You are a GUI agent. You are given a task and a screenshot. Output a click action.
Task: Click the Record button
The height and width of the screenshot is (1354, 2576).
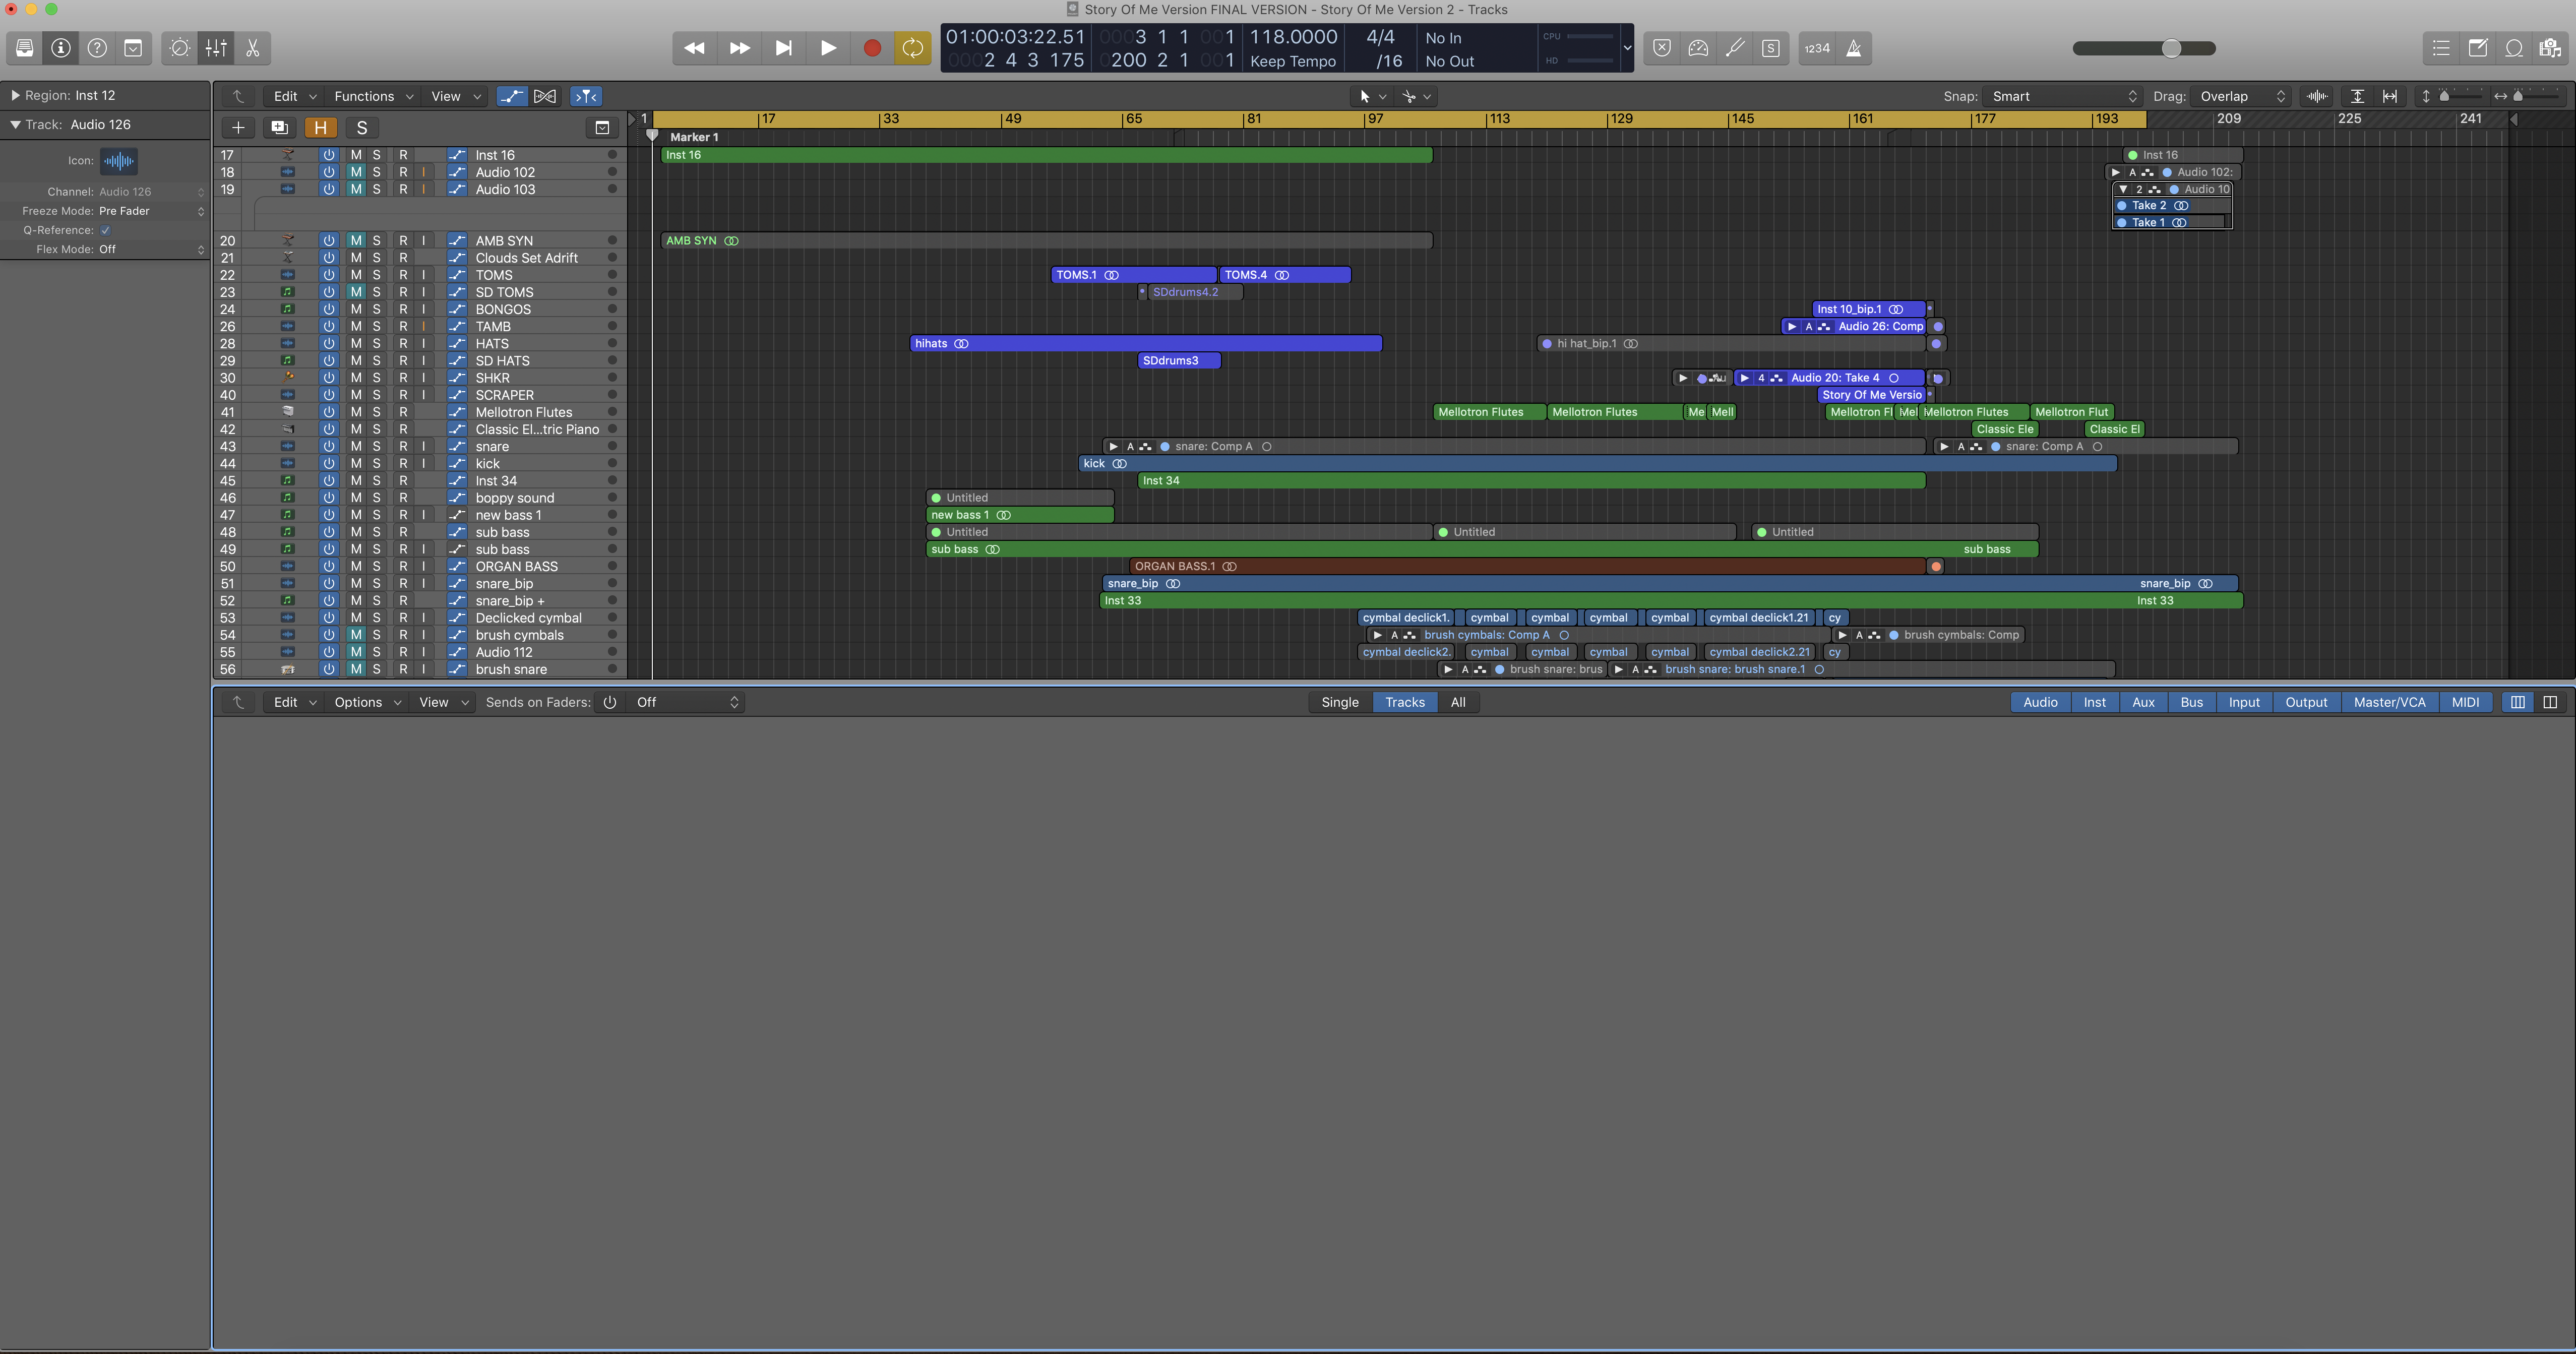point(871,48)
